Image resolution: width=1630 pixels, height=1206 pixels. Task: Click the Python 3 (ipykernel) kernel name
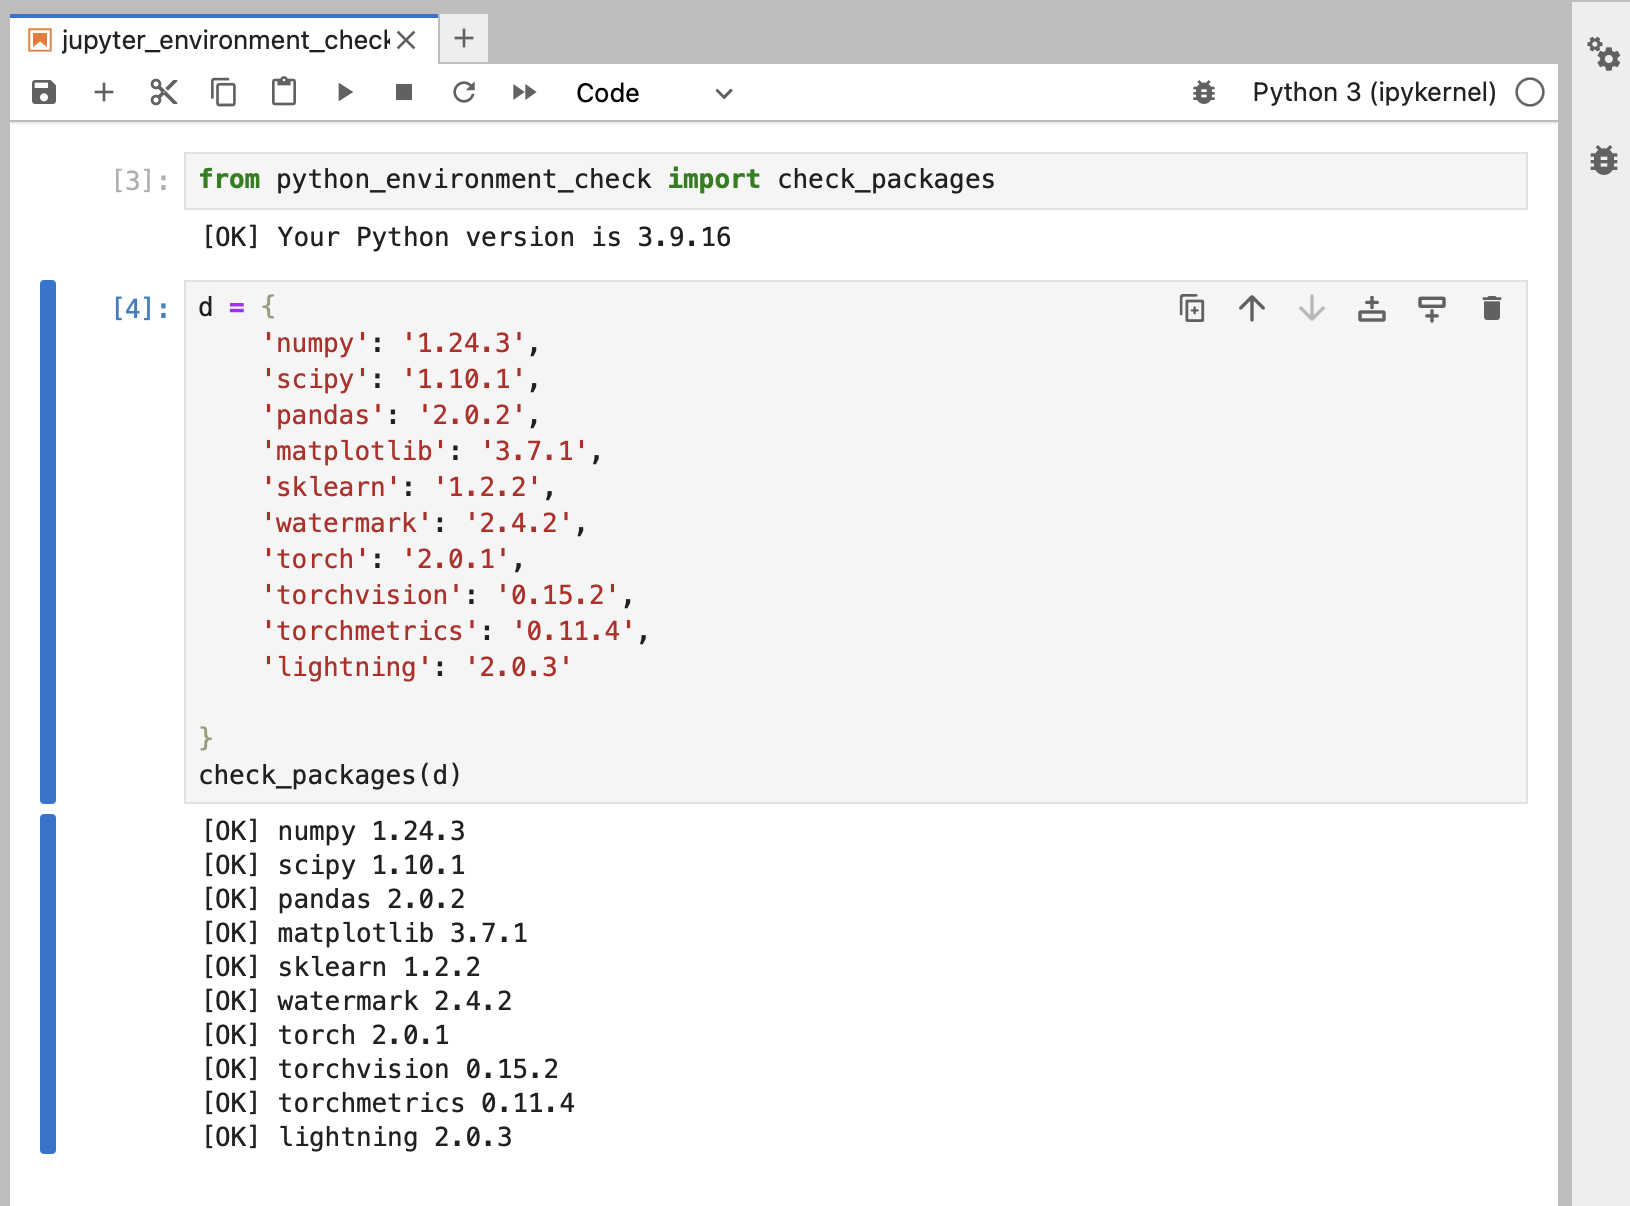[x=1374, y=93]
